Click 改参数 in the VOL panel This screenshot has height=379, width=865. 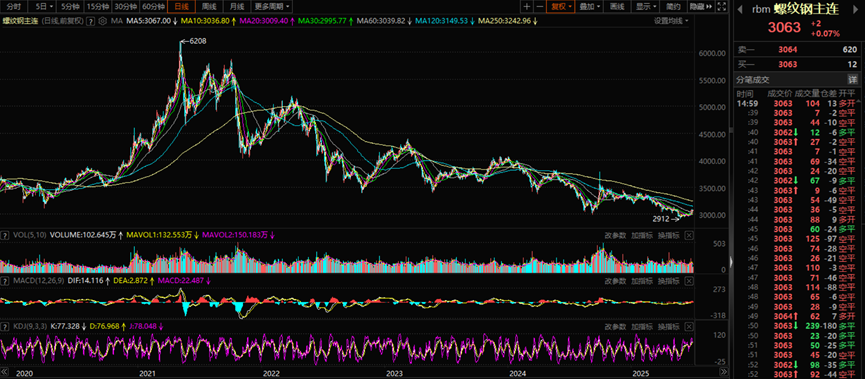click(x=615, y=235)
